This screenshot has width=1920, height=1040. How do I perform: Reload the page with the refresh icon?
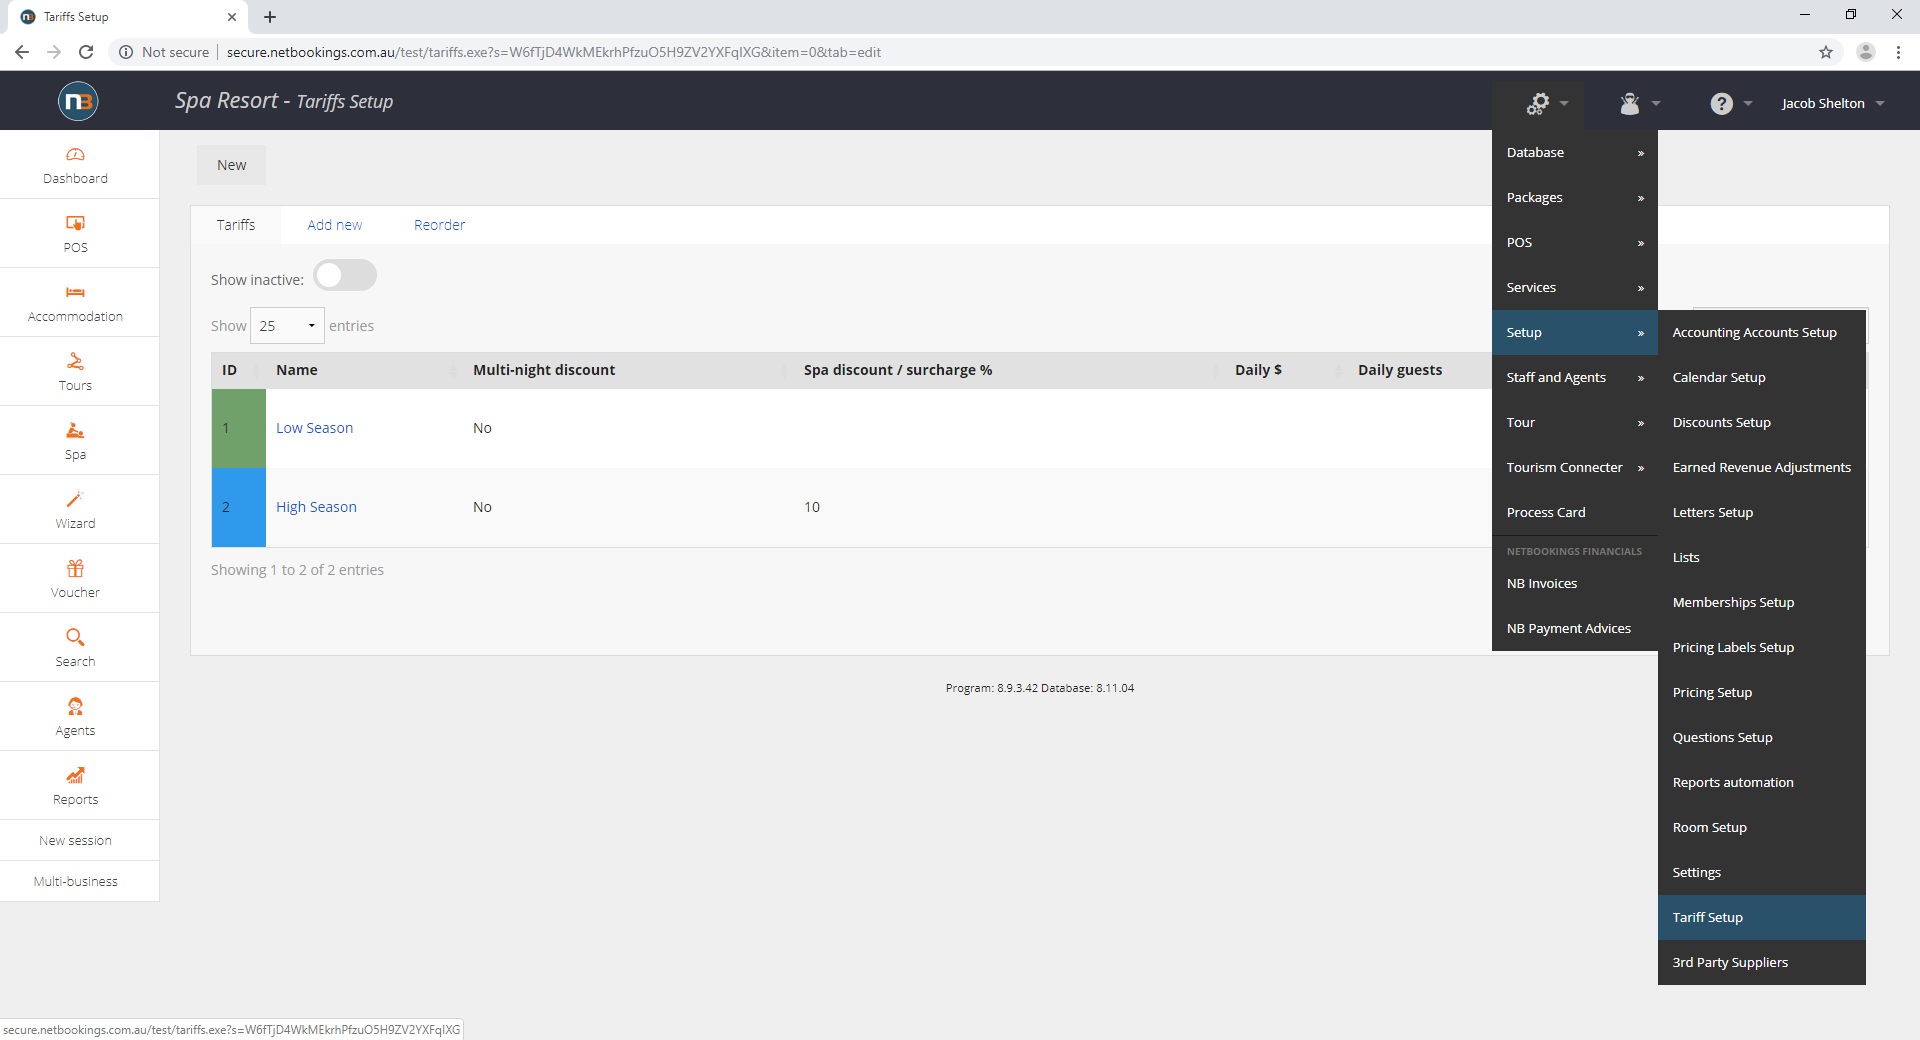[86, 52]
